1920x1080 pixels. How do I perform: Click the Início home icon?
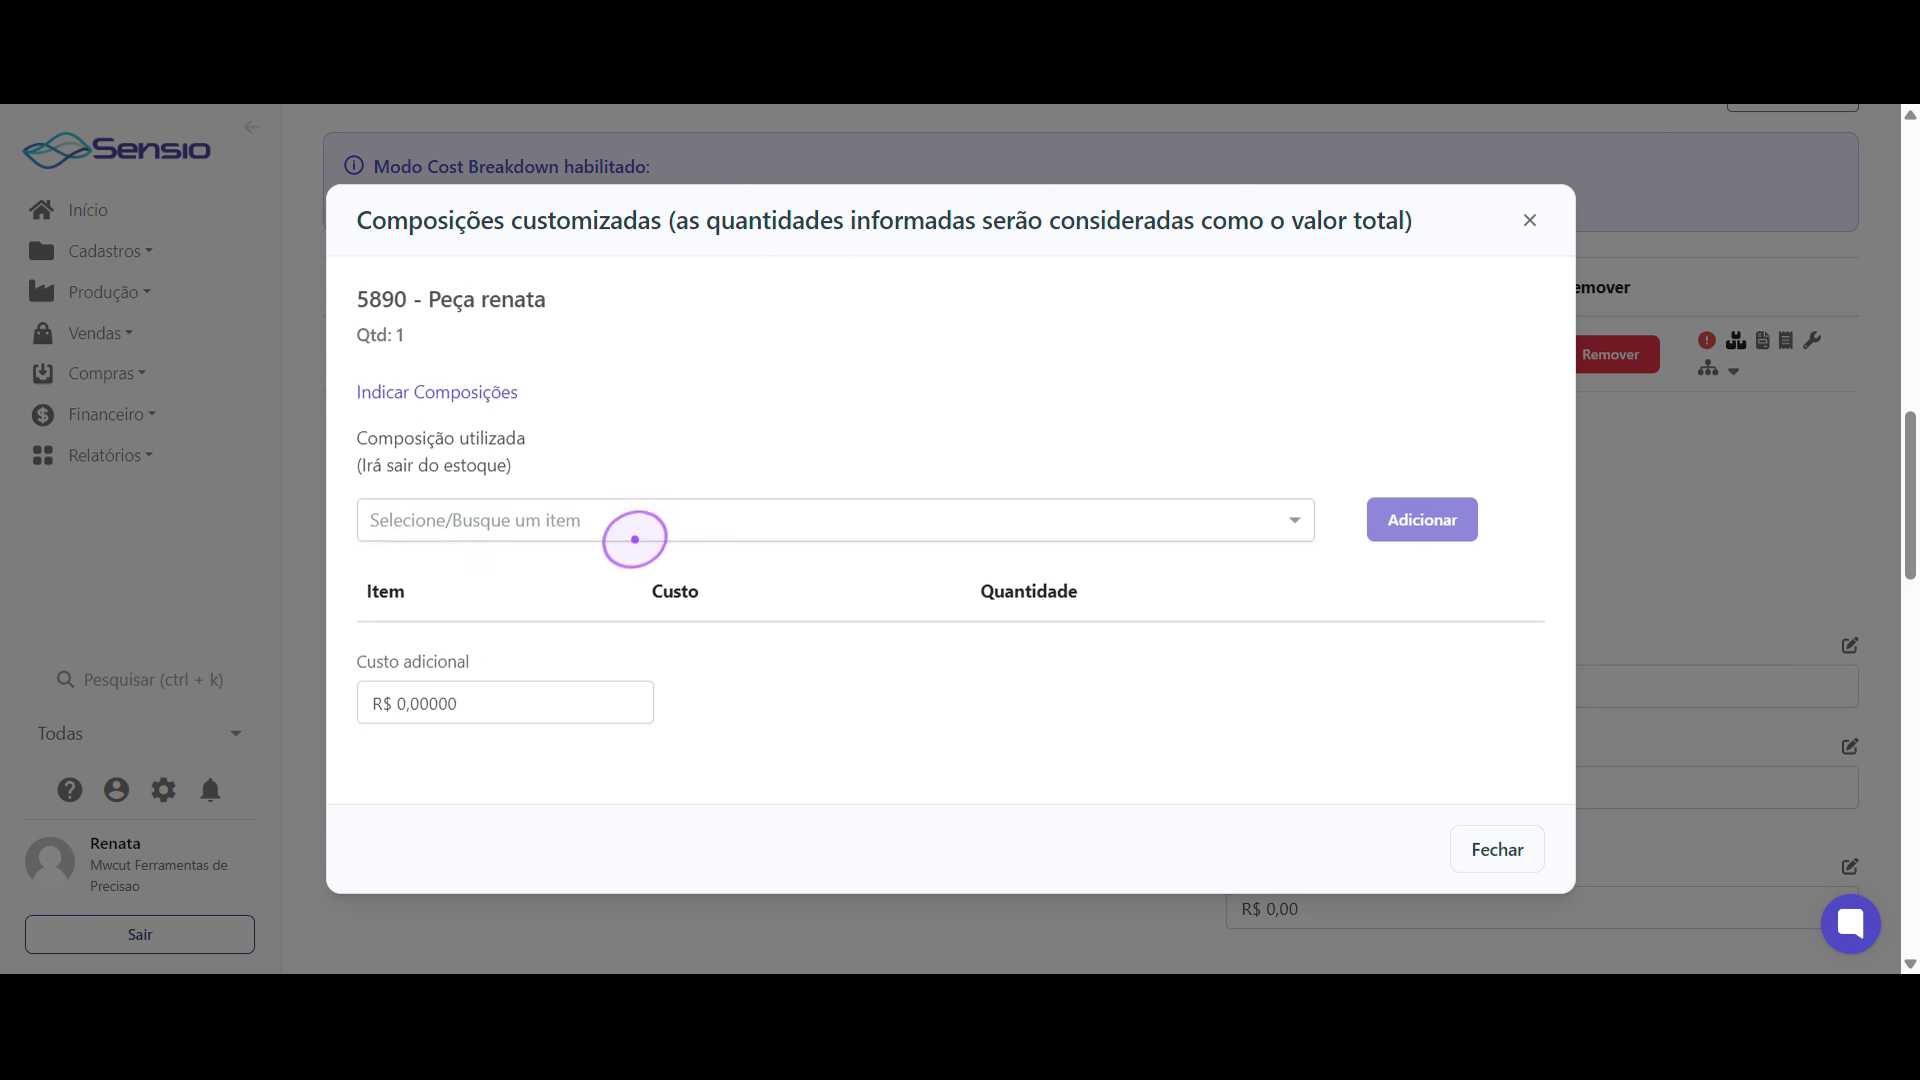click(x=42, y=210)
